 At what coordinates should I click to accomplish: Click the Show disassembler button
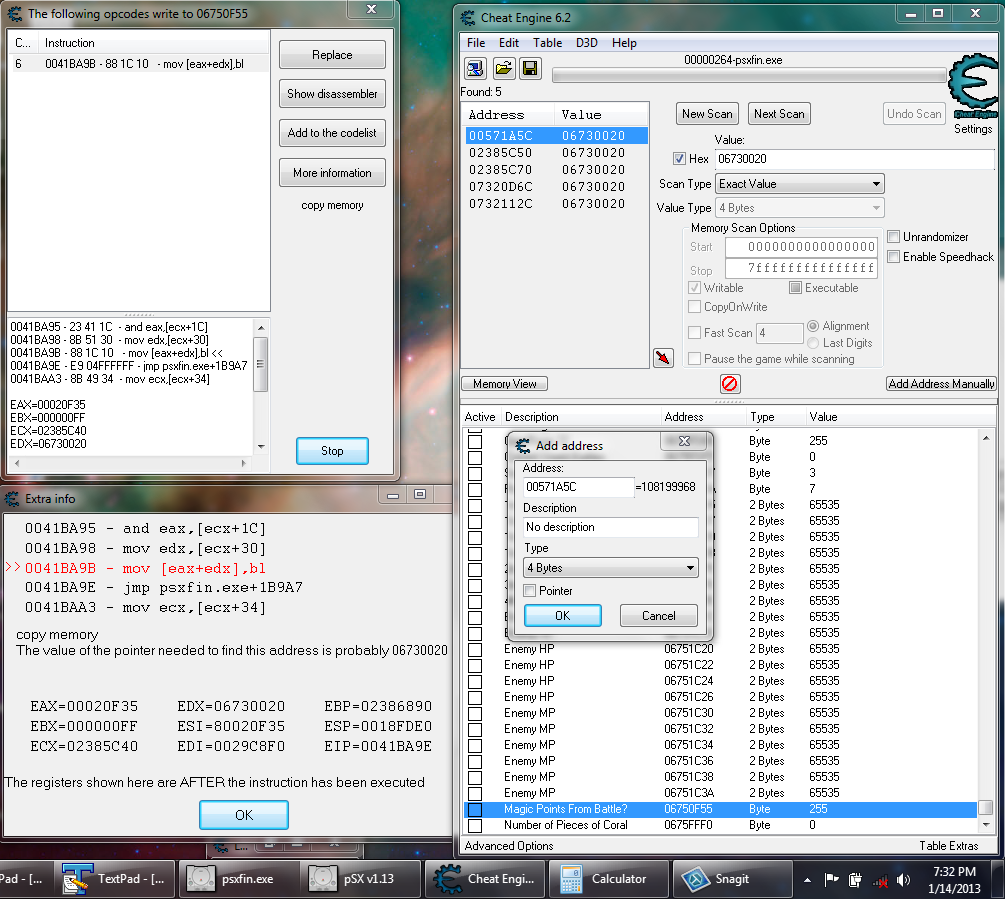[332, 94]
